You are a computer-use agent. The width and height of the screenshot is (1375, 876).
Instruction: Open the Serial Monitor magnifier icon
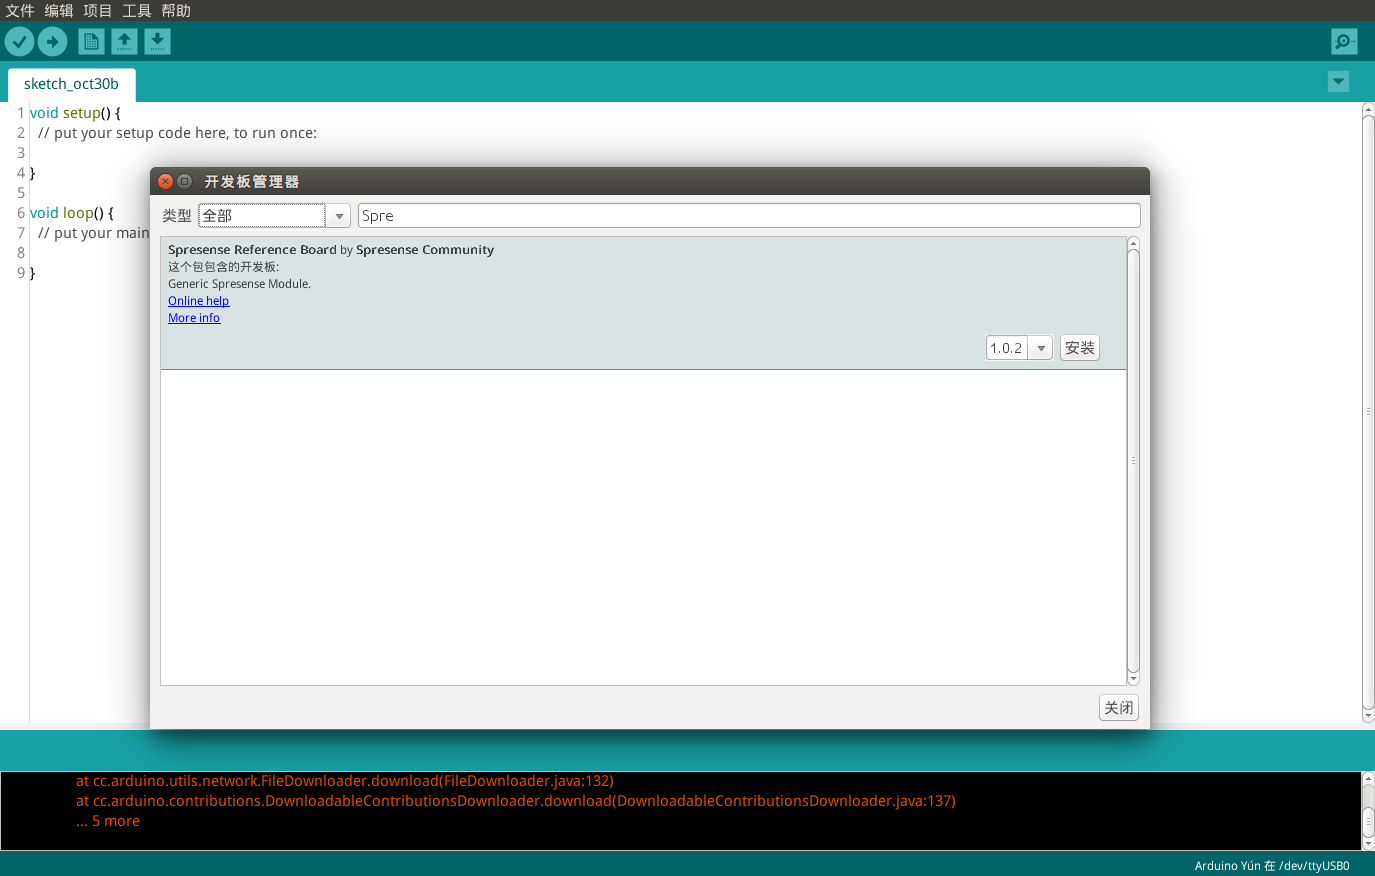coord(1344,42)
